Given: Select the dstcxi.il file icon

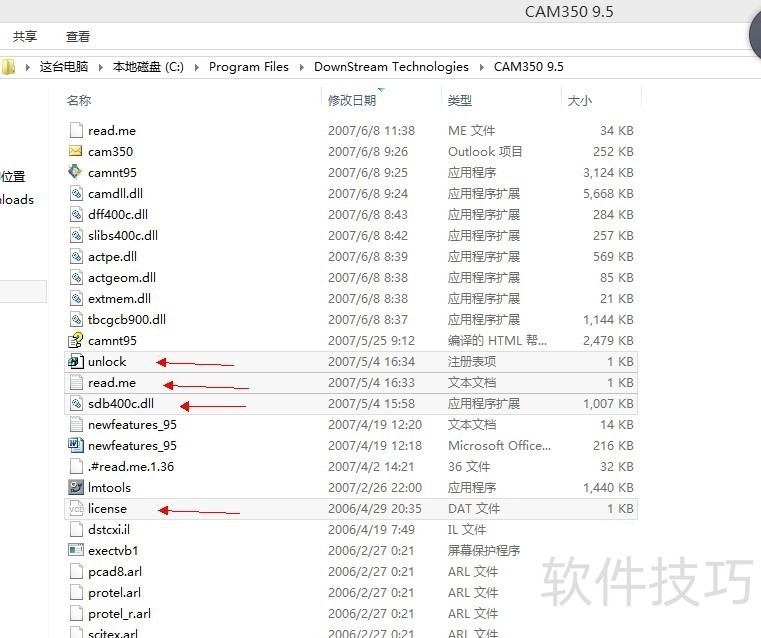Looking at the screenshot, I should tap(76, 529).
